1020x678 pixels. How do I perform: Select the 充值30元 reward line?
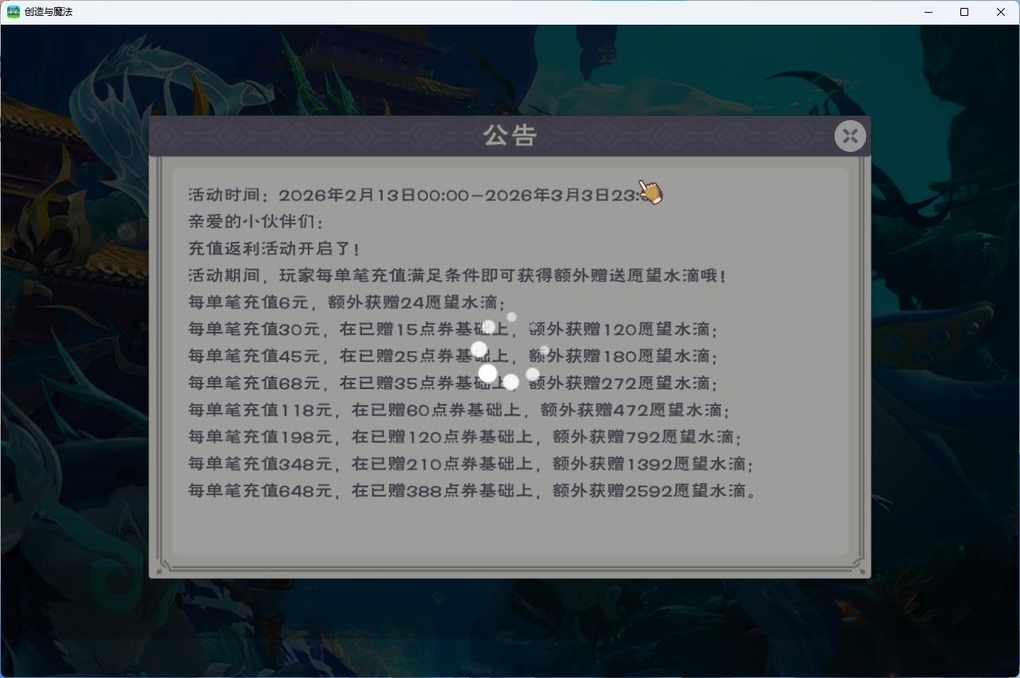[x=452, y=329]
